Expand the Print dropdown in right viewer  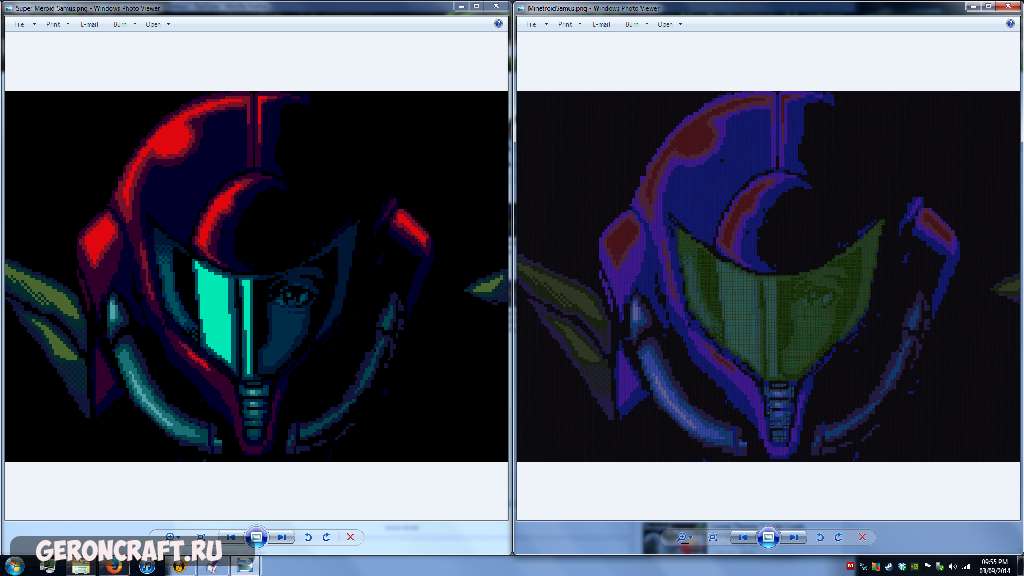(x=569, y=24)
